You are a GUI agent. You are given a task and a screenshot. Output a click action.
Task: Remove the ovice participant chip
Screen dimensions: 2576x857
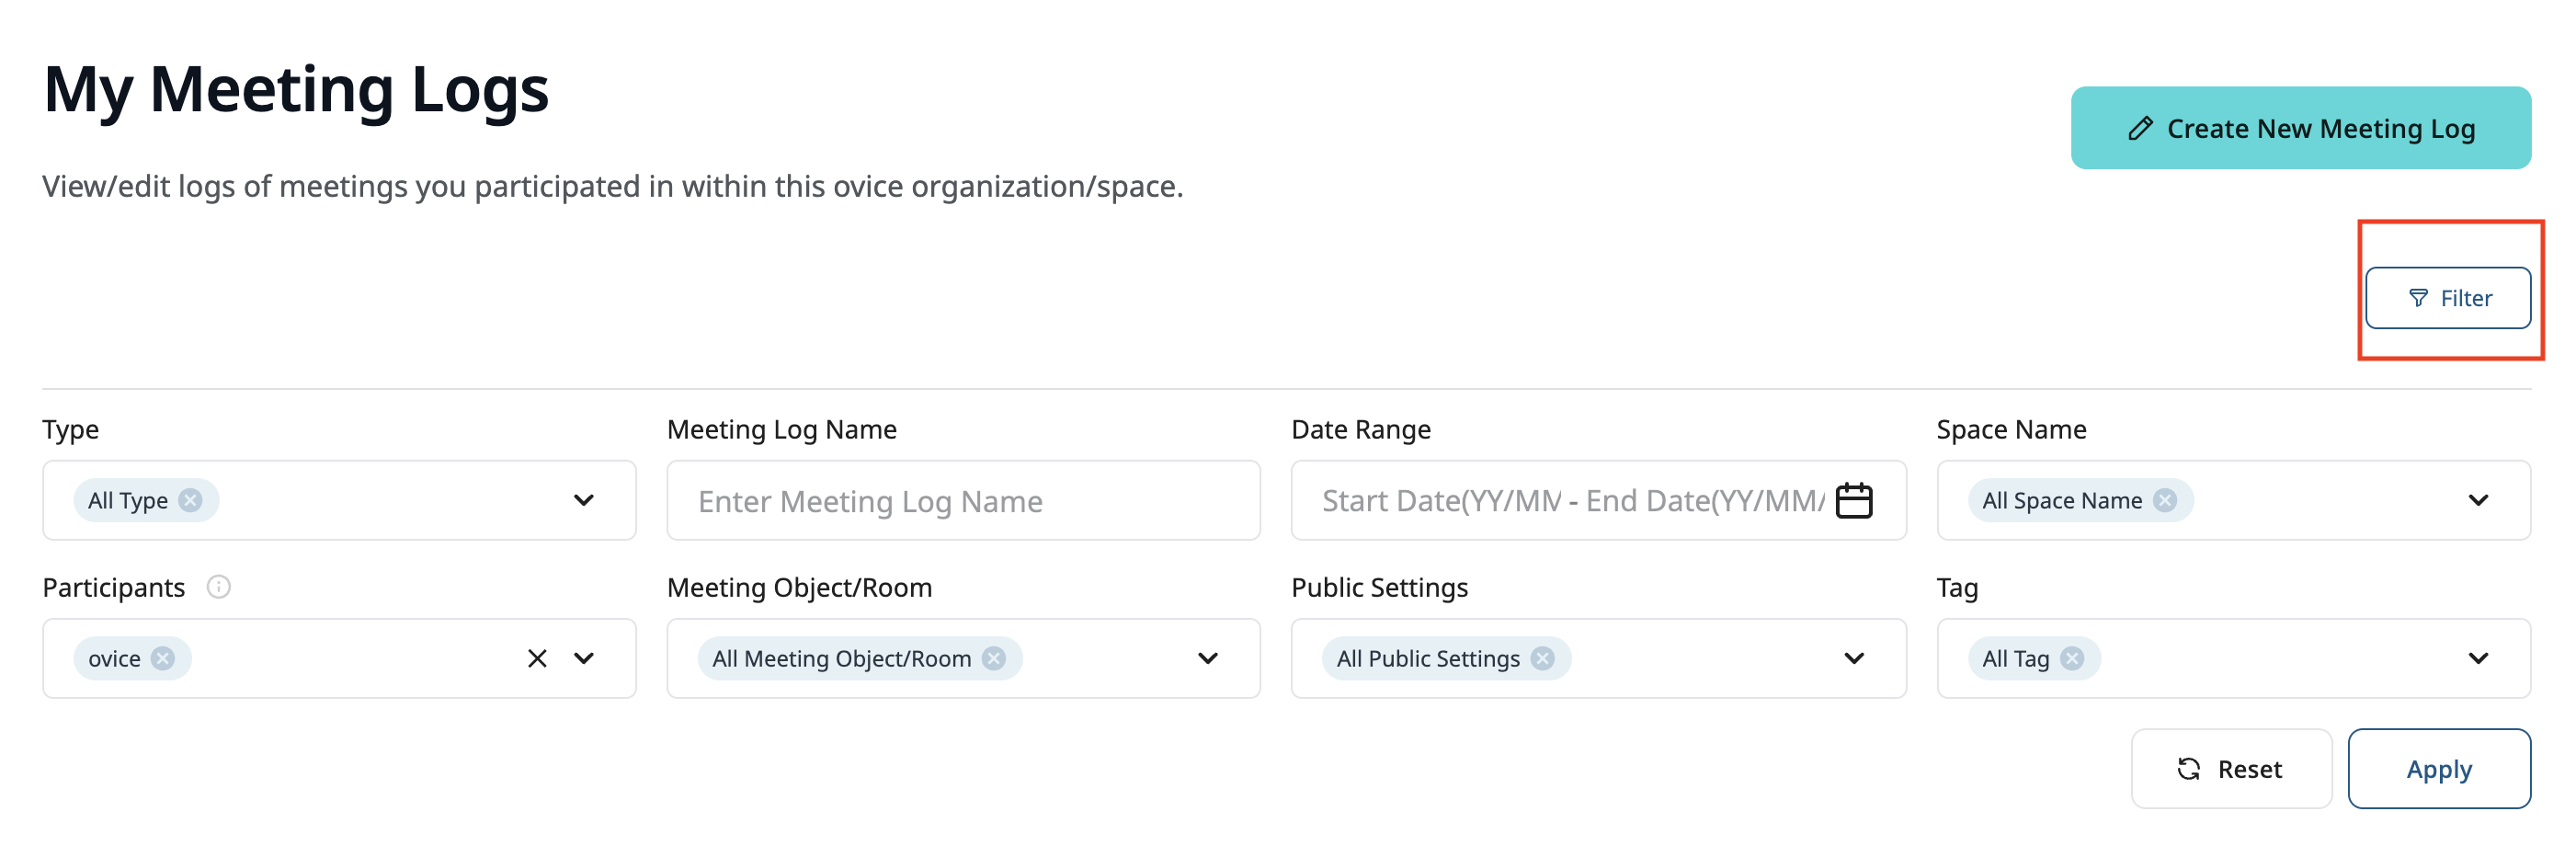coord(163,658)
